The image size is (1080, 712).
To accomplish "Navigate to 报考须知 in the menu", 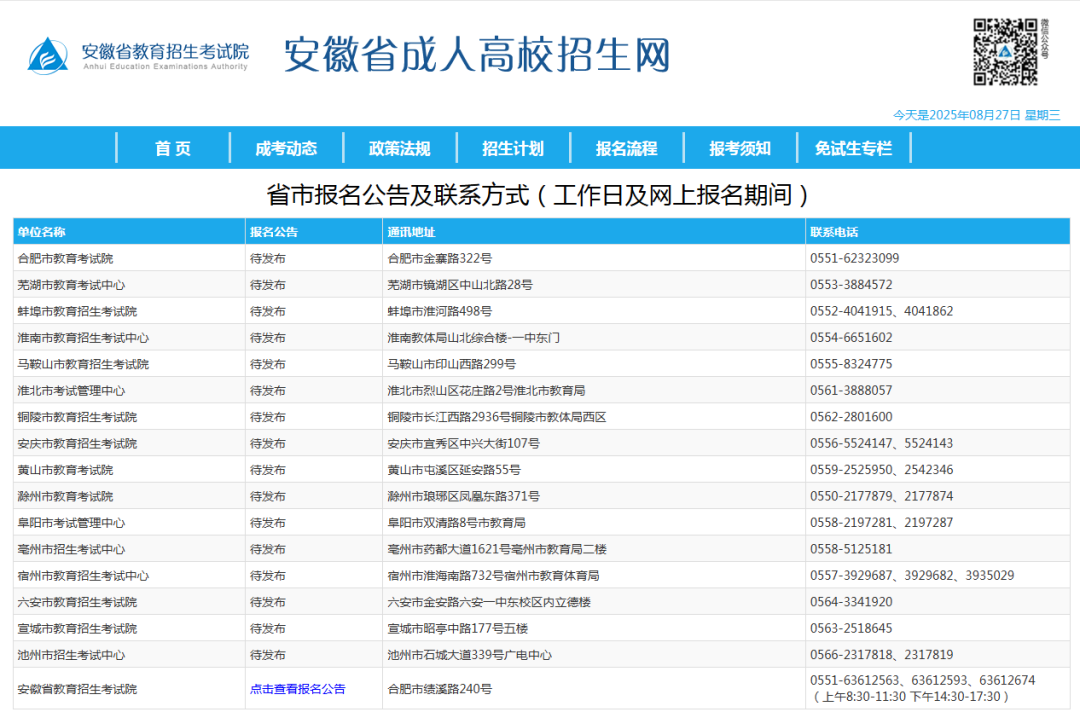I will click(x=740, y=148).
